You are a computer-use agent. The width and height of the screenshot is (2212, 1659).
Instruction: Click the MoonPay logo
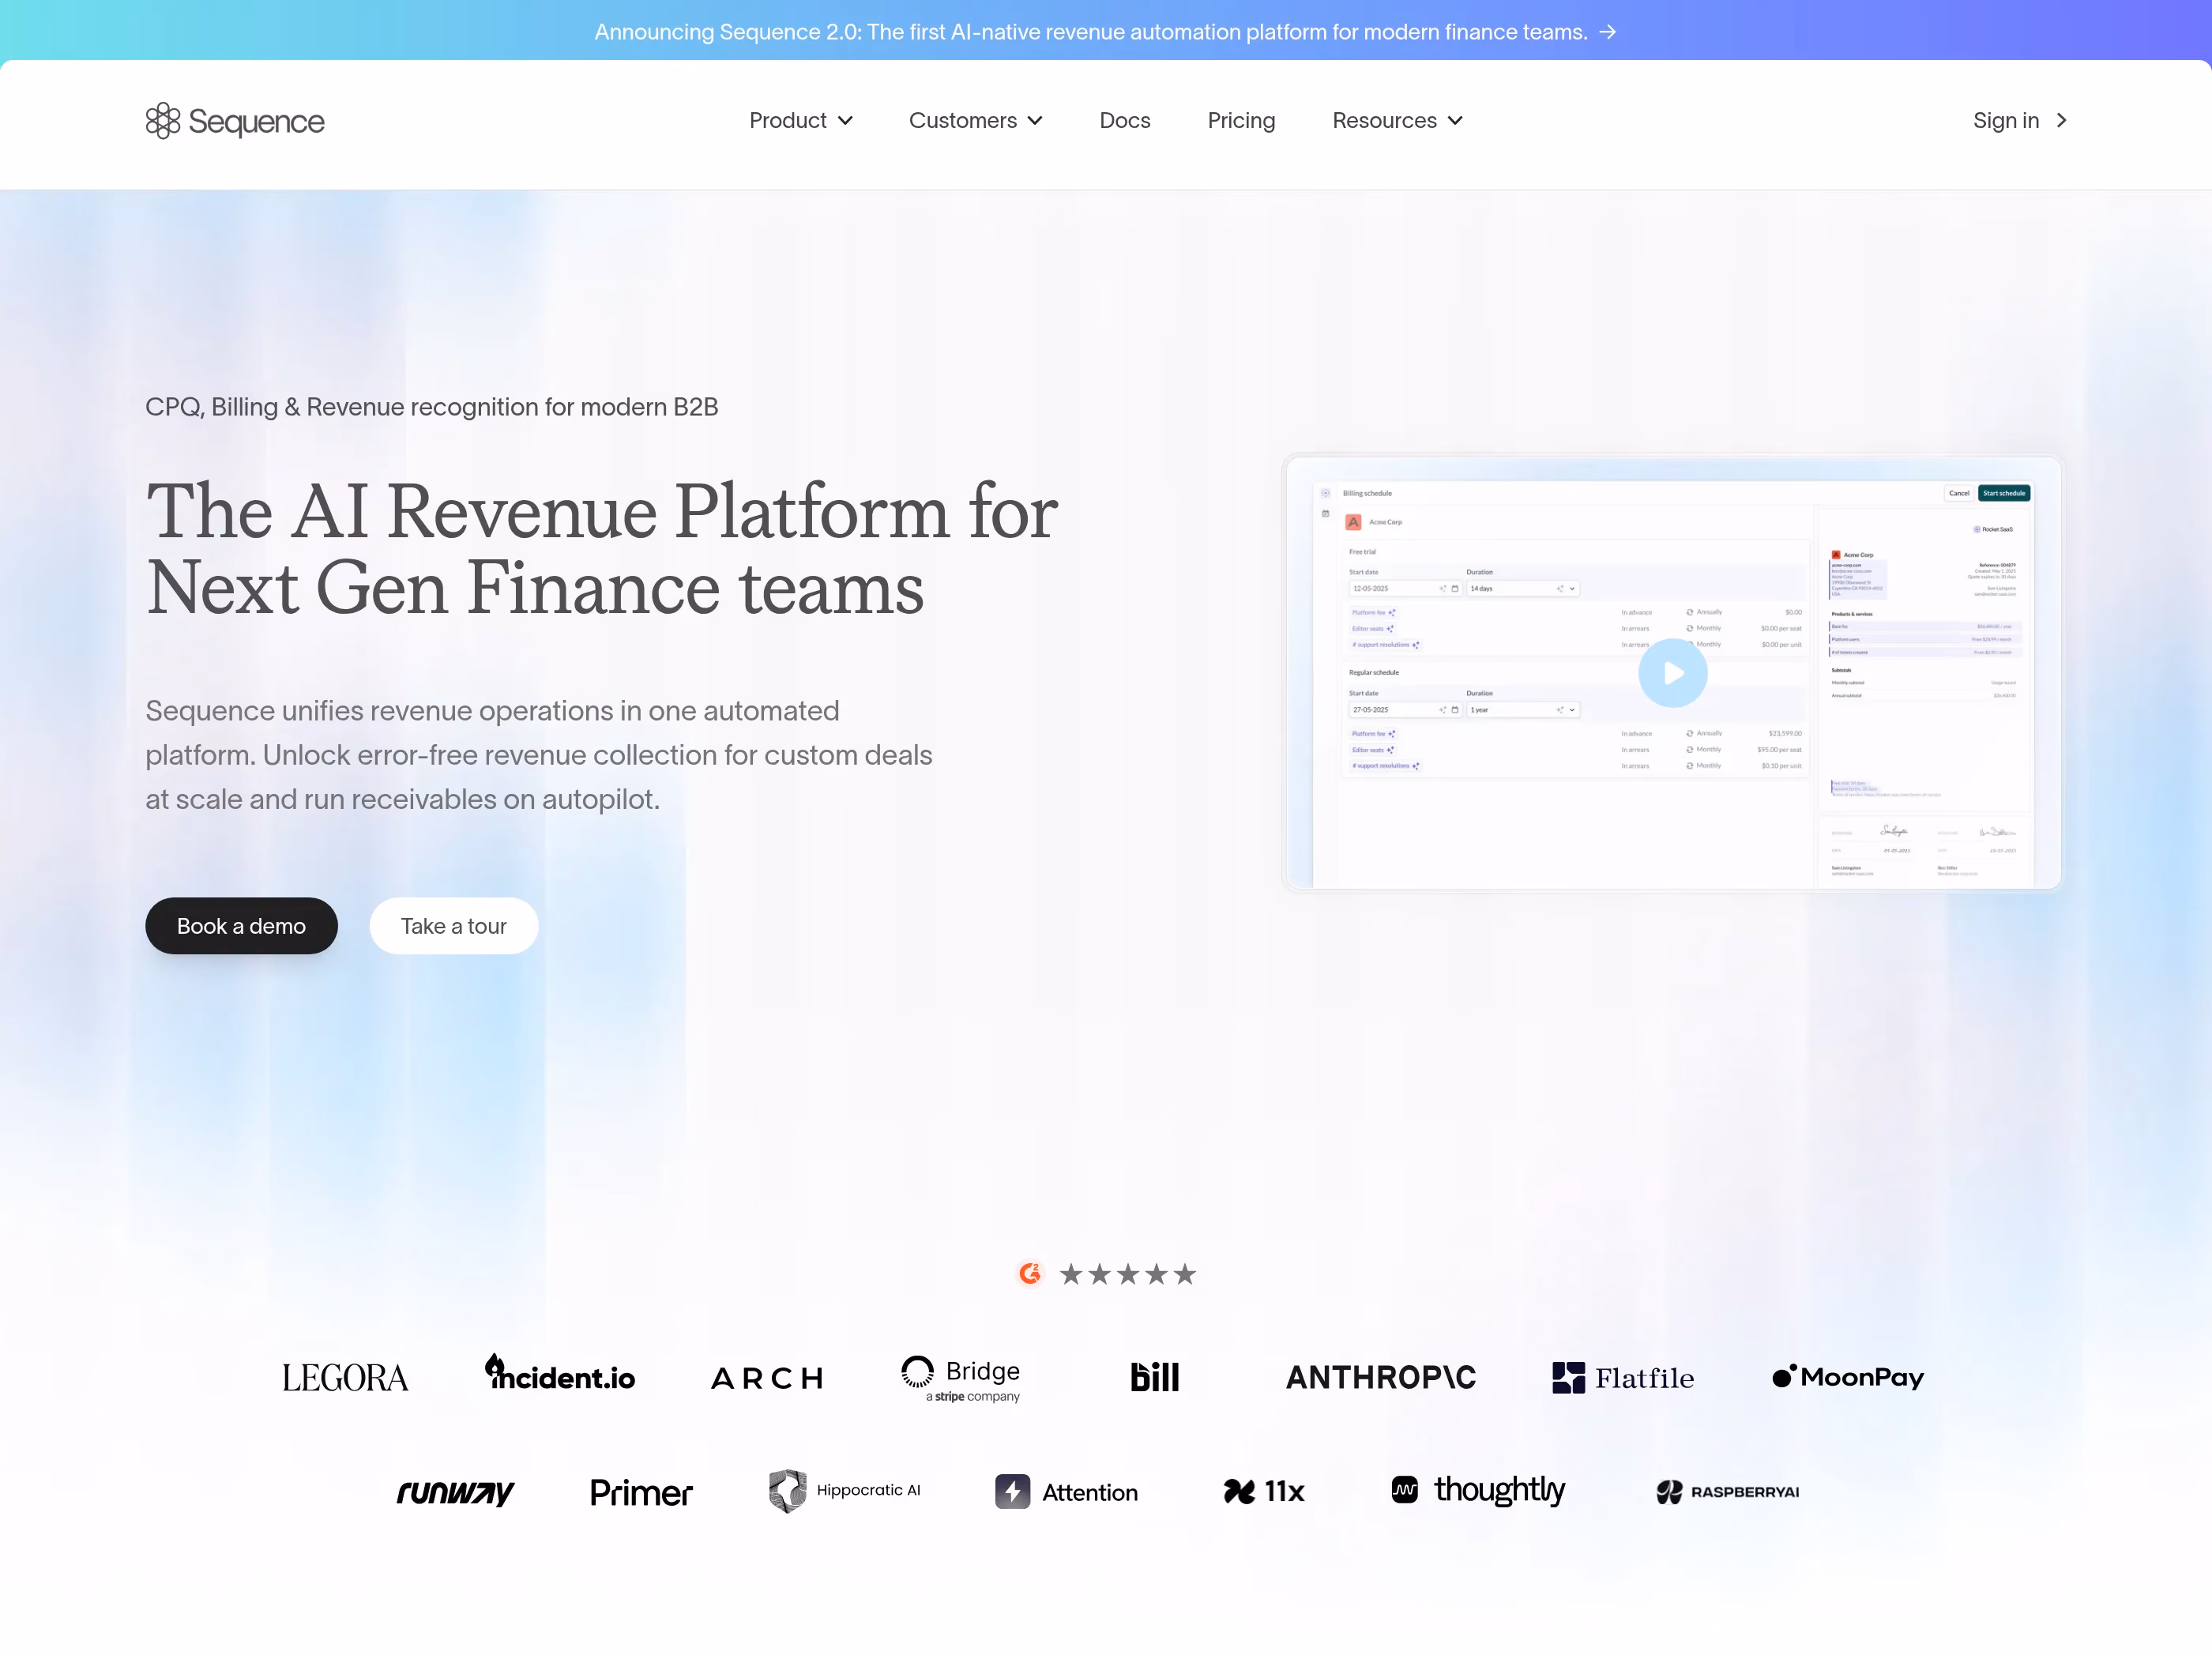(x=1848, y=1377)
